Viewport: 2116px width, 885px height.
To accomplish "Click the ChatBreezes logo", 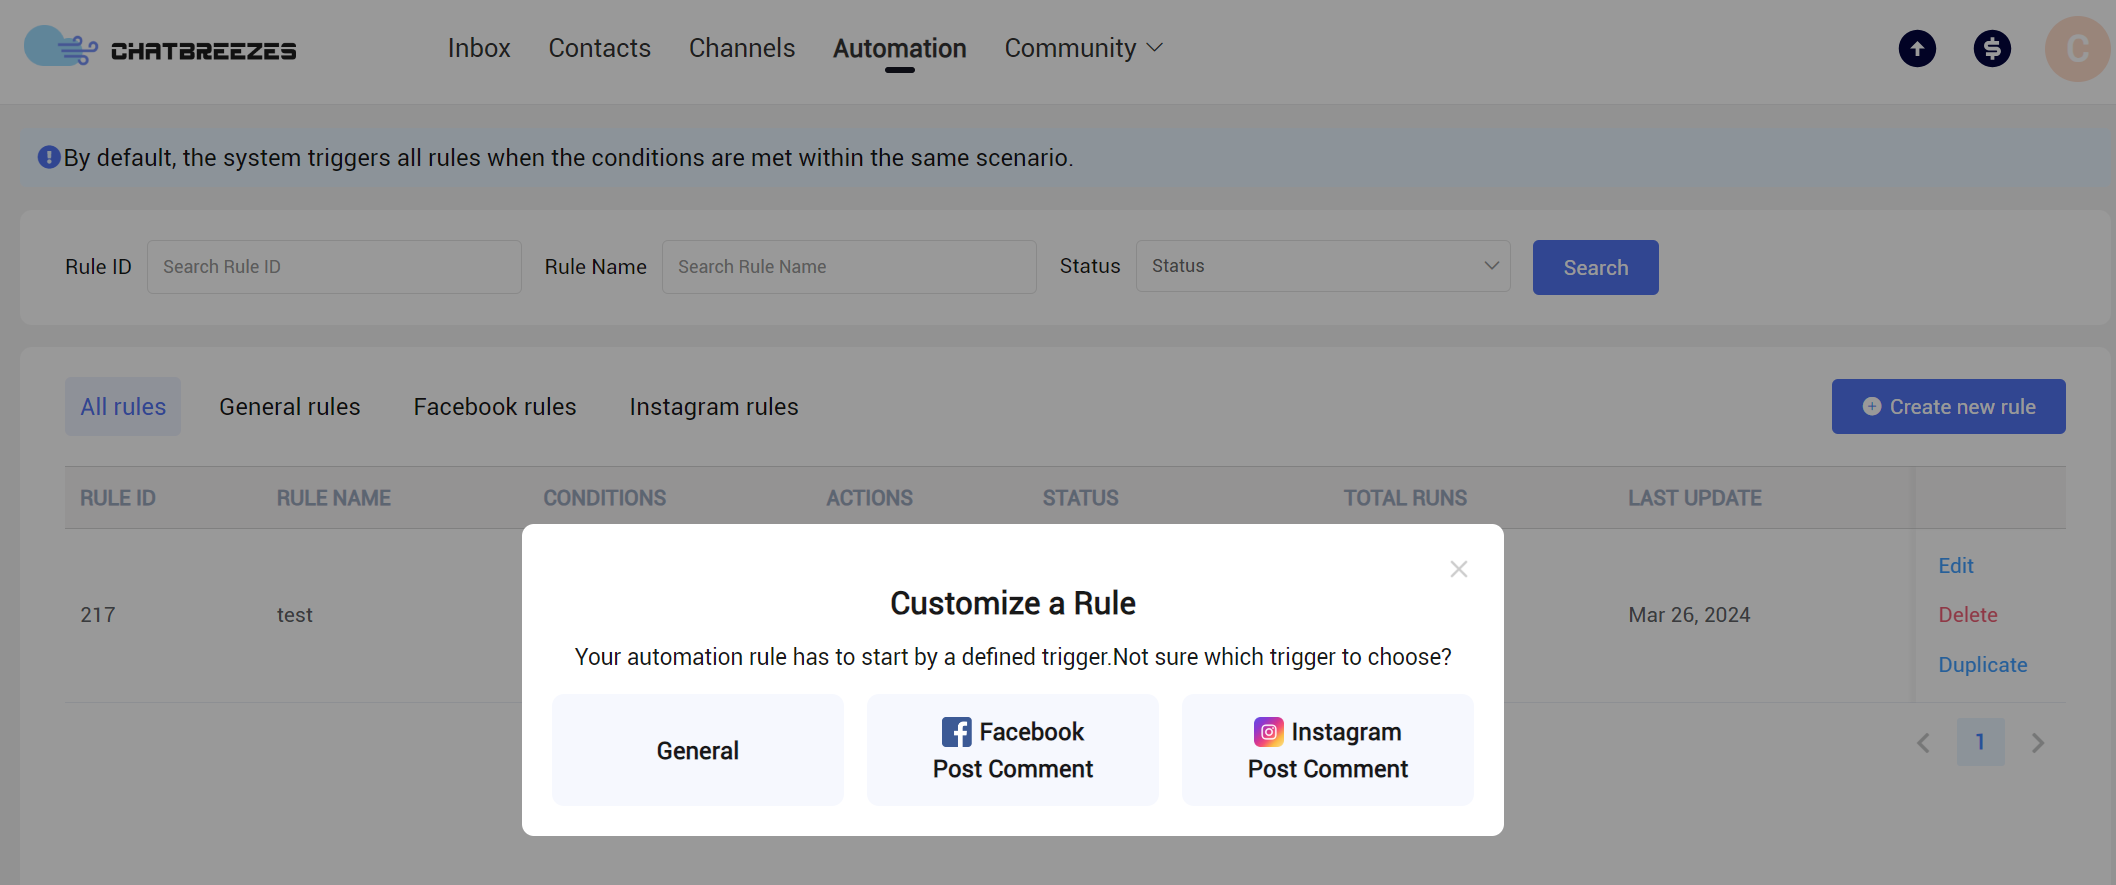I will pos(160,48).
